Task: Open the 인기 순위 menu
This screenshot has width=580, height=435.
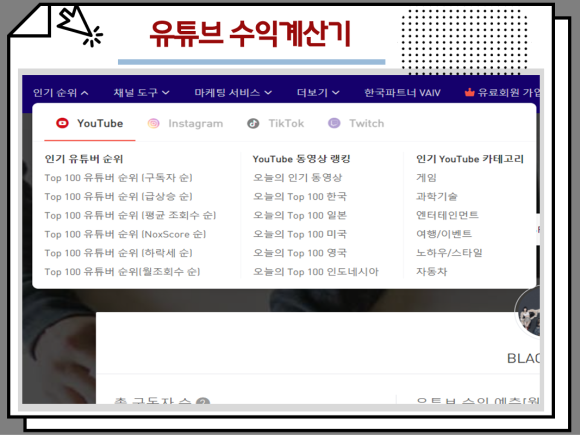Action: [61, 92]
